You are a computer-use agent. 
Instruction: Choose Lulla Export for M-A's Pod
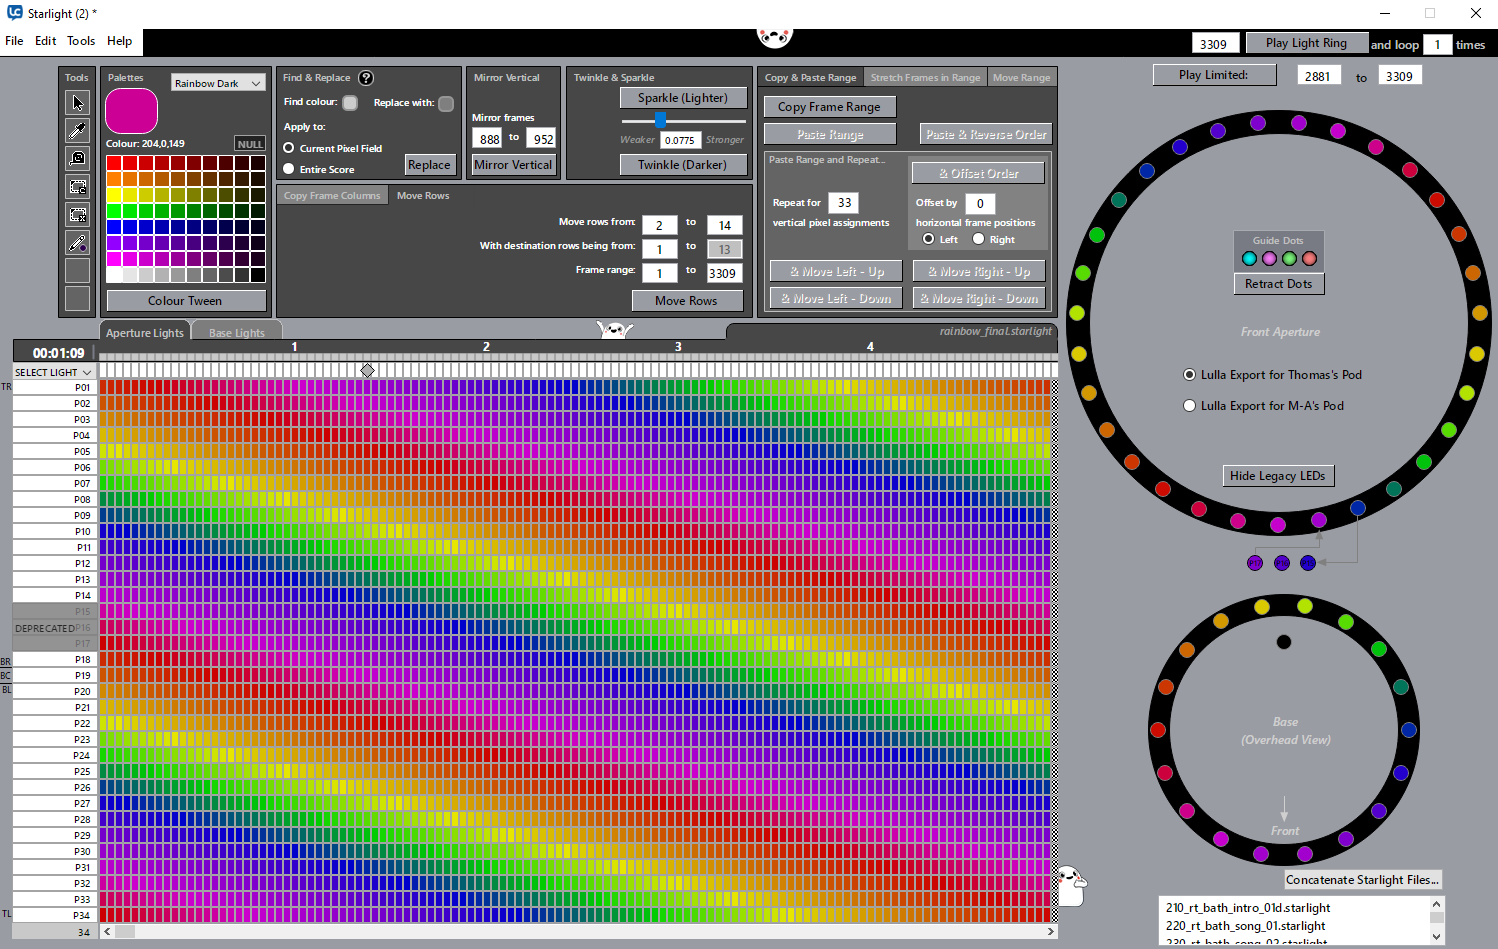click(x=1190, y=406)
